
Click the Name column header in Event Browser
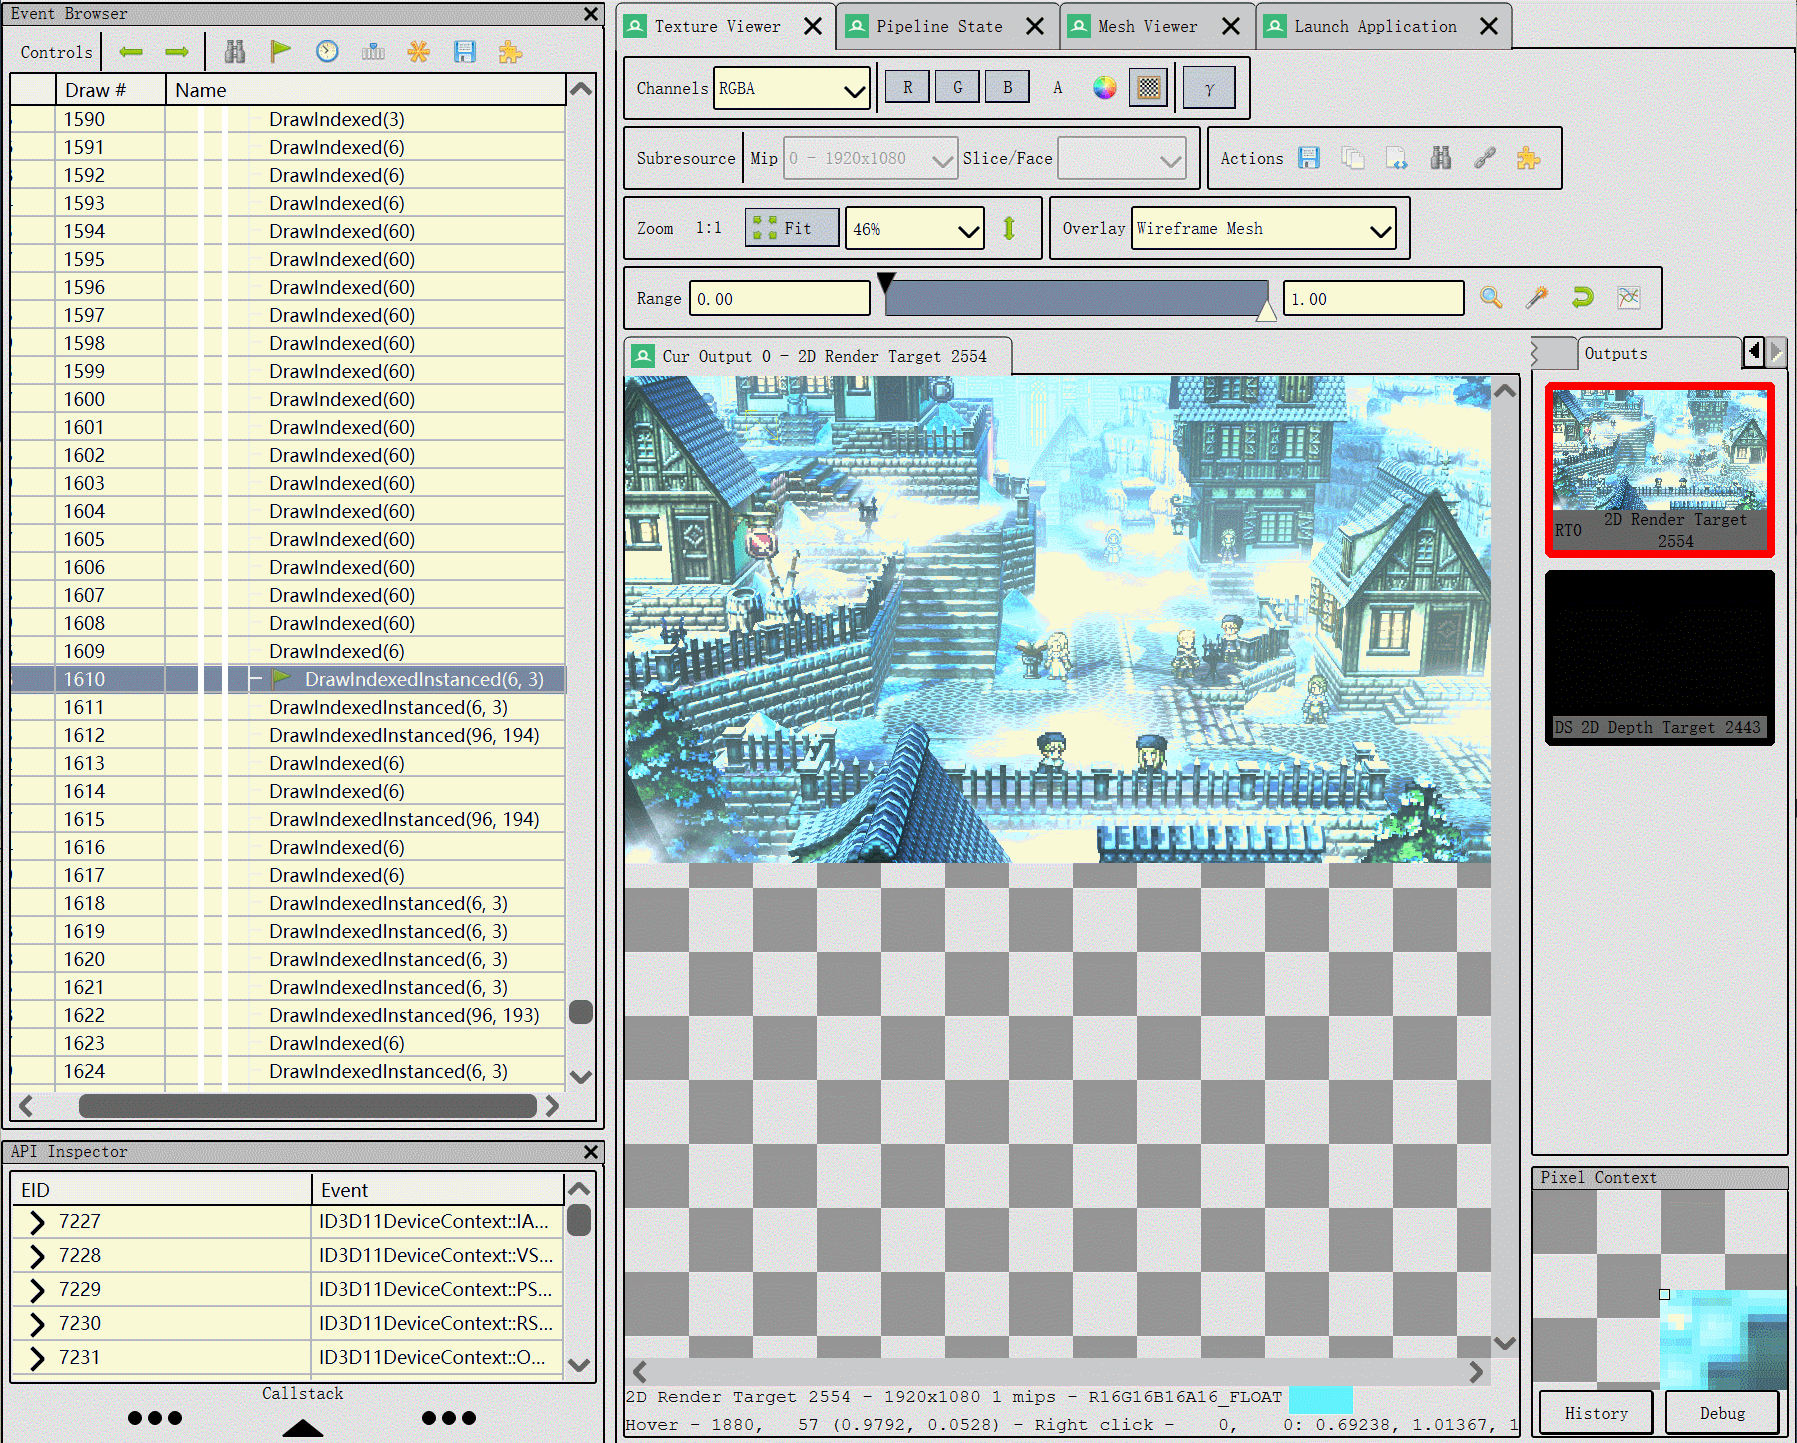(x=366, y=90)
